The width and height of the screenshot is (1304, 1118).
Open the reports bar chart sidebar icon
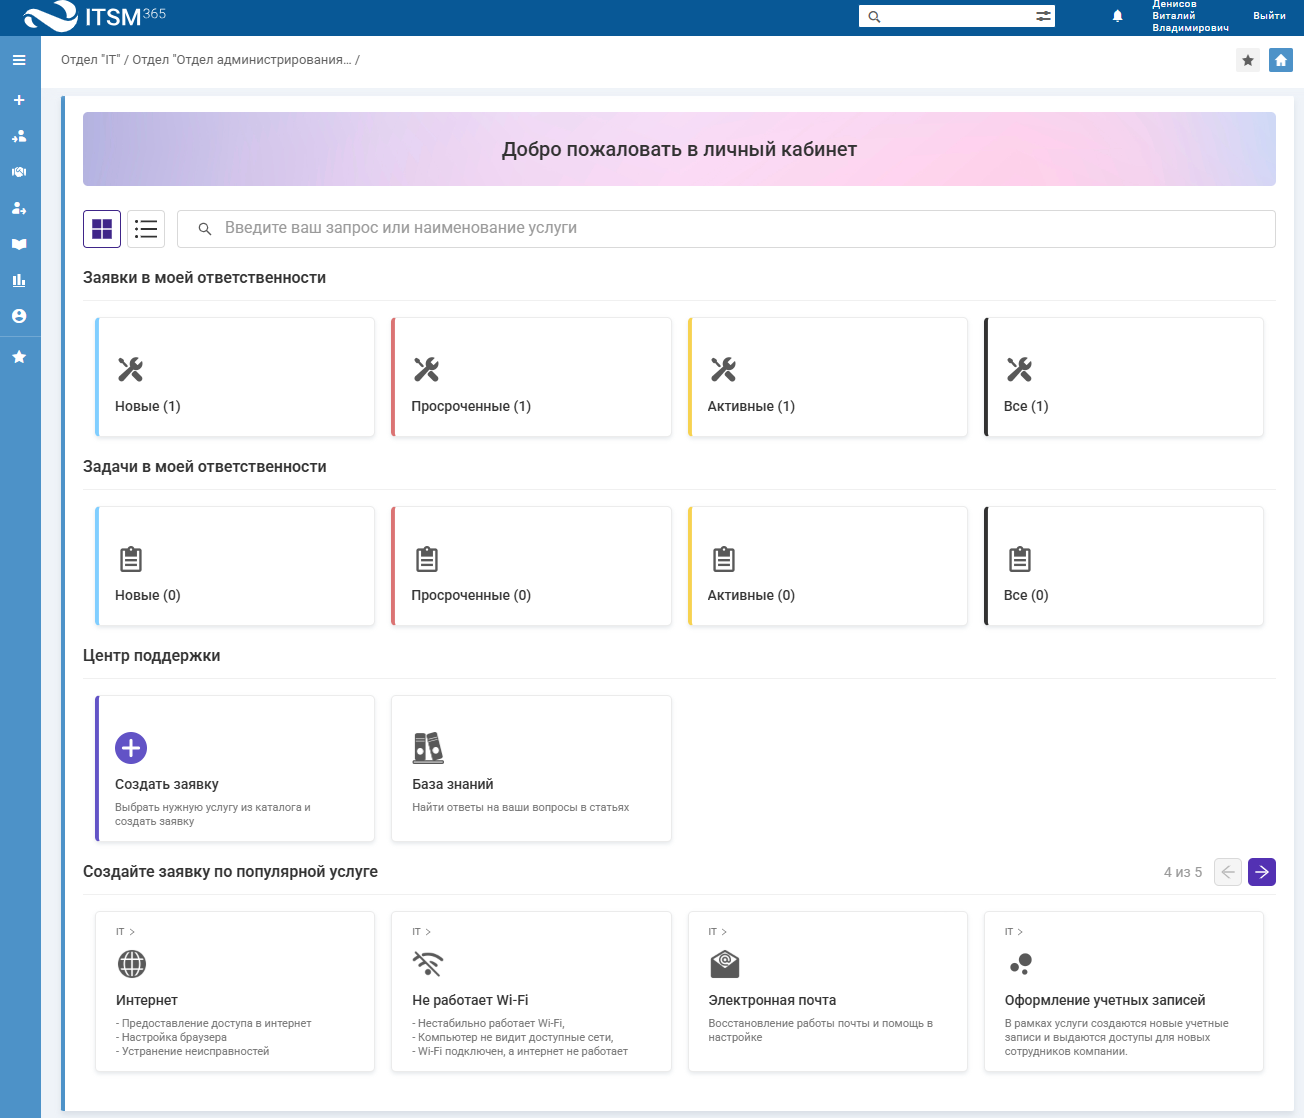[x=19, y=280]
